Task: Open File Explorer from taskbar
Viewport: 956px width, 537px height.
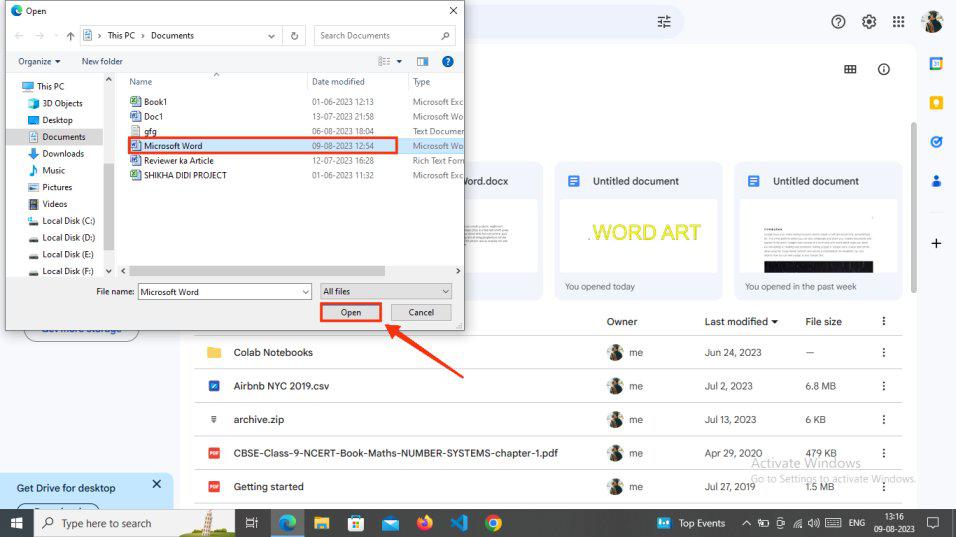Action: pyautogui.click(x=321, y=523)
